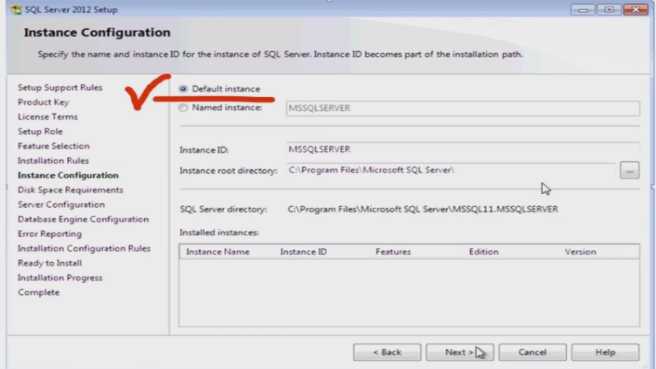Select Setup Role step in sidebar
Screen dimensions: 656x369
tap(40, 131)
